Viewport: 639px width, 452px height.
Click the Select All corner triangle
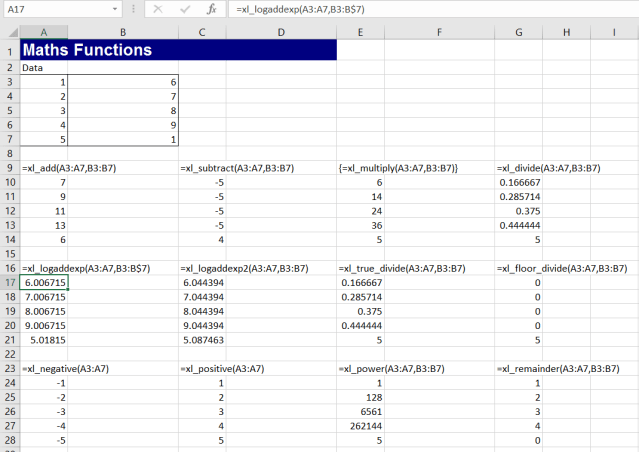click(9, 32)
